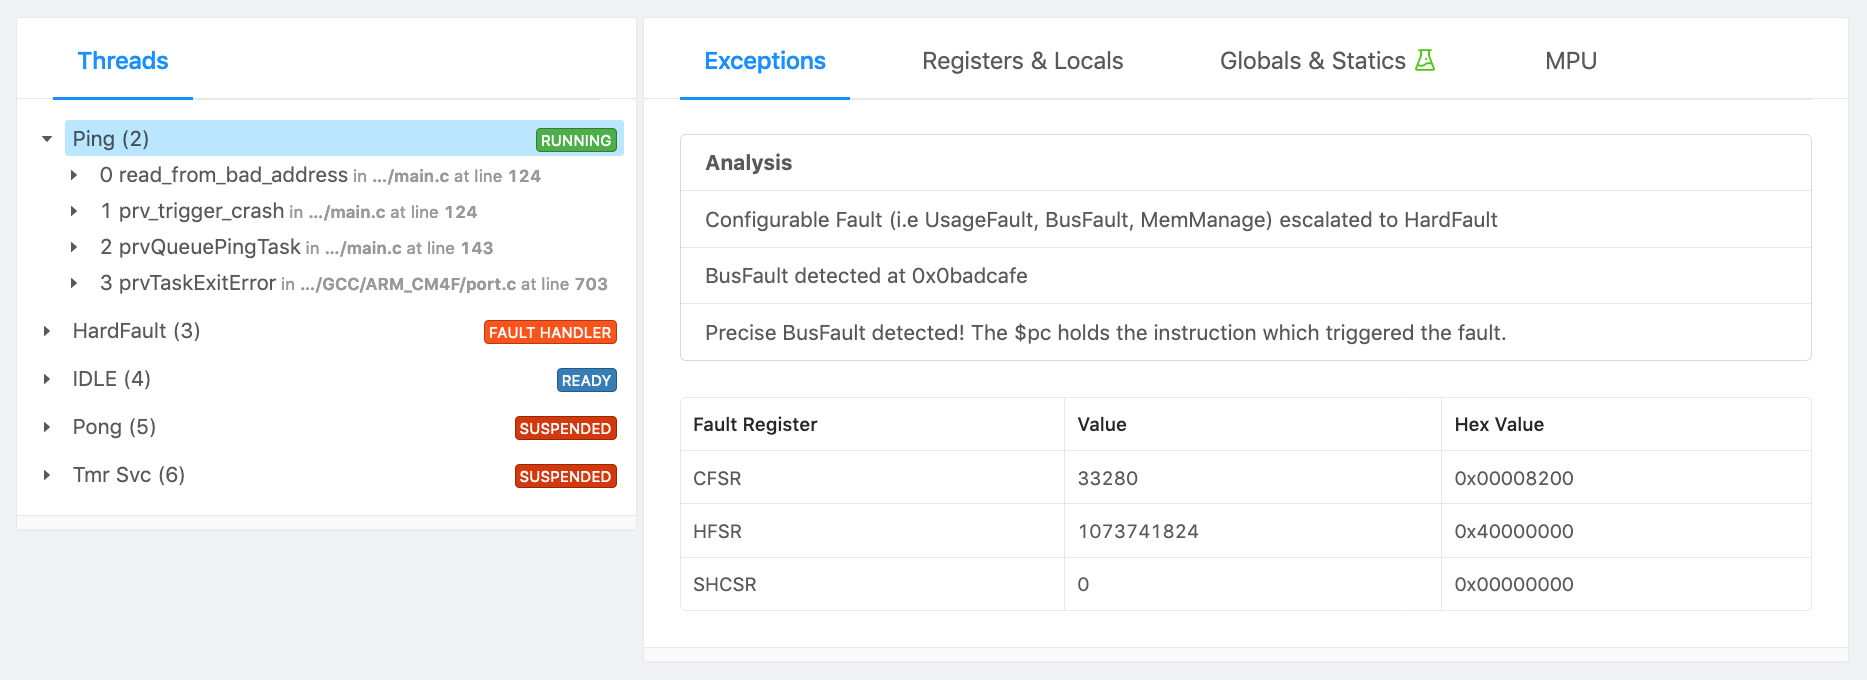Expand the Tmr Svc (6) thread
The height and width of the screenshot is (680, 1867).
coord(47,475)
